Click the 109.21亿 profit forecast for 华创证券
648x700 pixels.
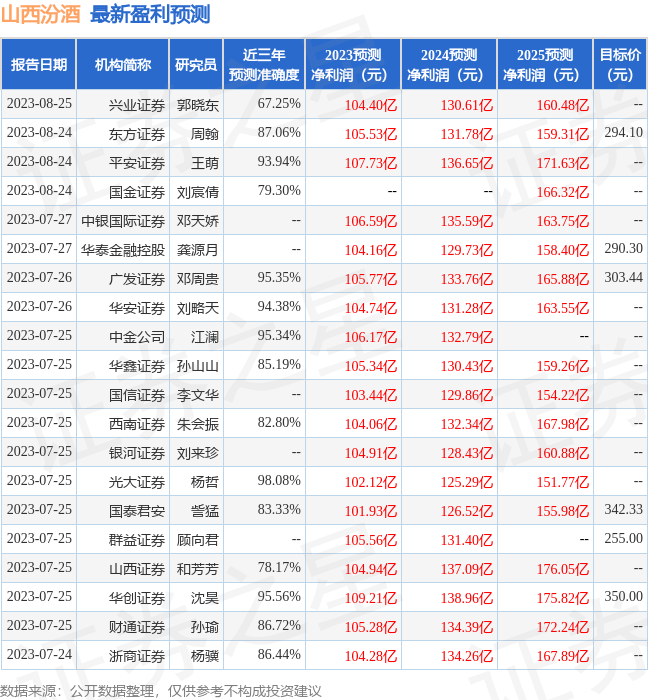coord(371,598)
